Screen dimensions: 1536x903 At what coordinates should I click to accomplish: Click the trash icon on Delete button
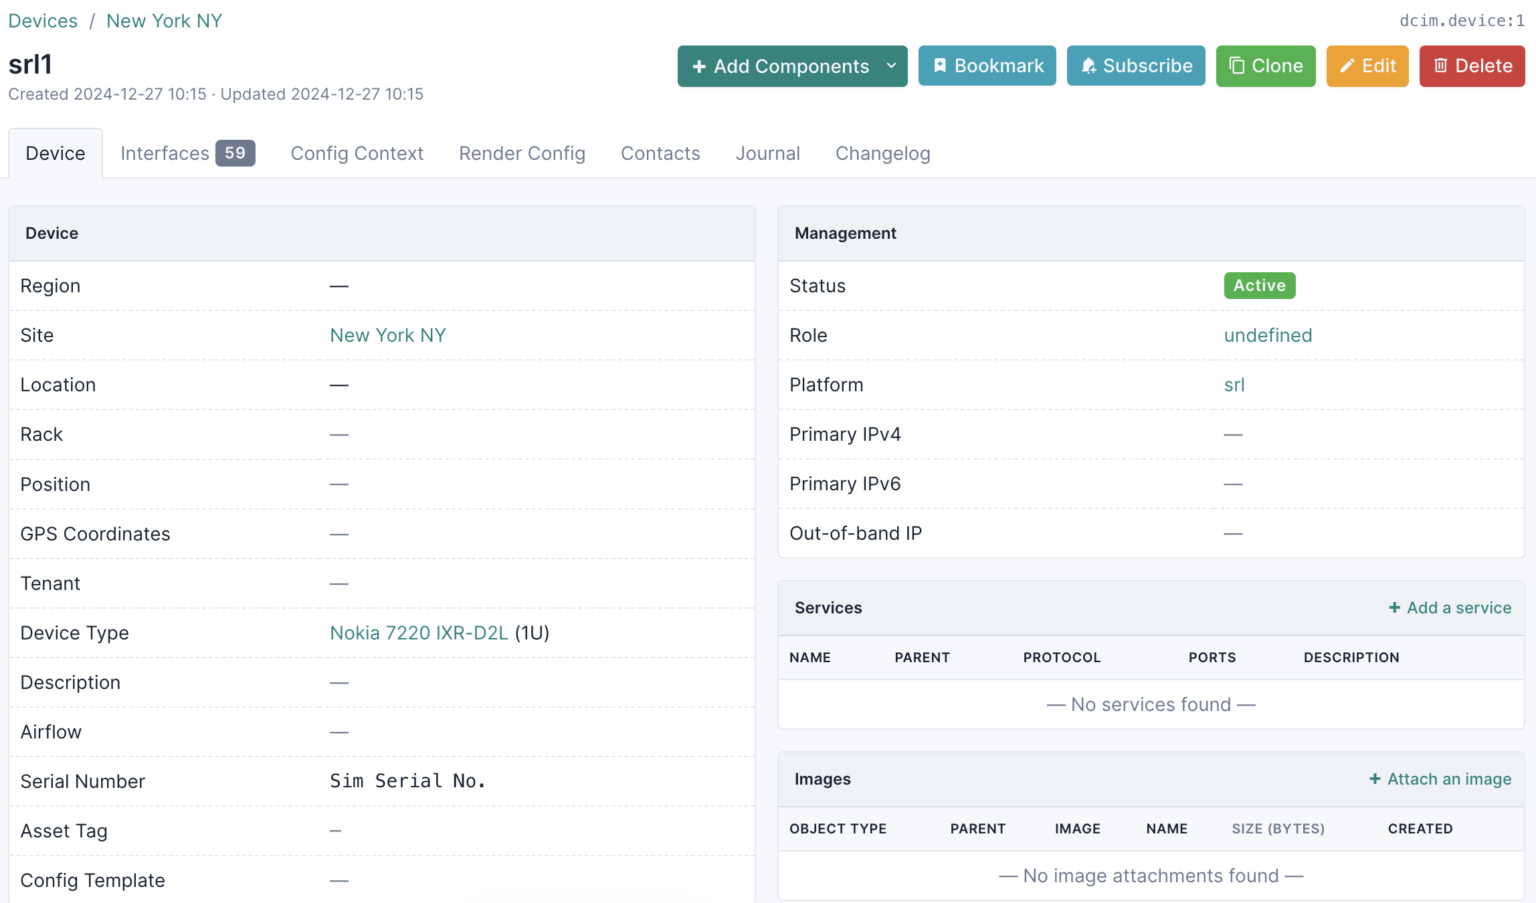pyautogui.click(x=1441, y=66)
